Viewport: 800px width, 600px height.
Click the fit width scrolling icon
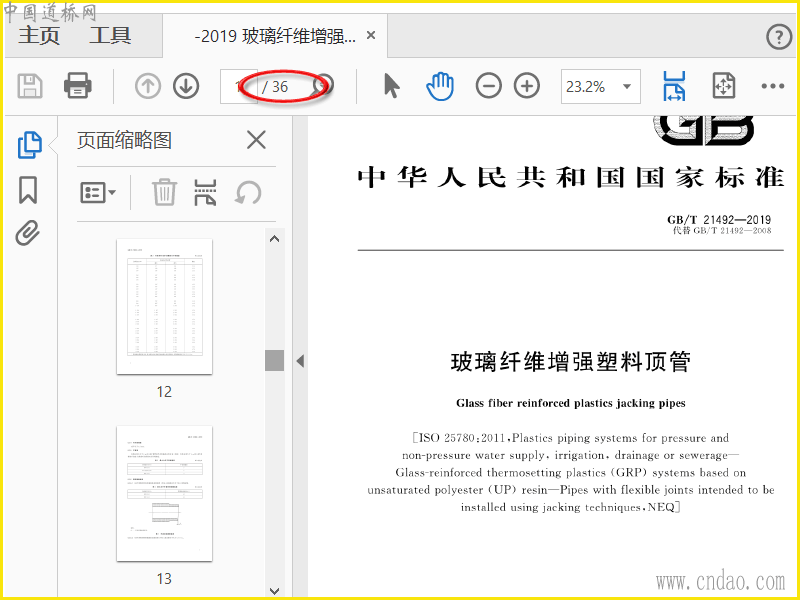(674, 86)
